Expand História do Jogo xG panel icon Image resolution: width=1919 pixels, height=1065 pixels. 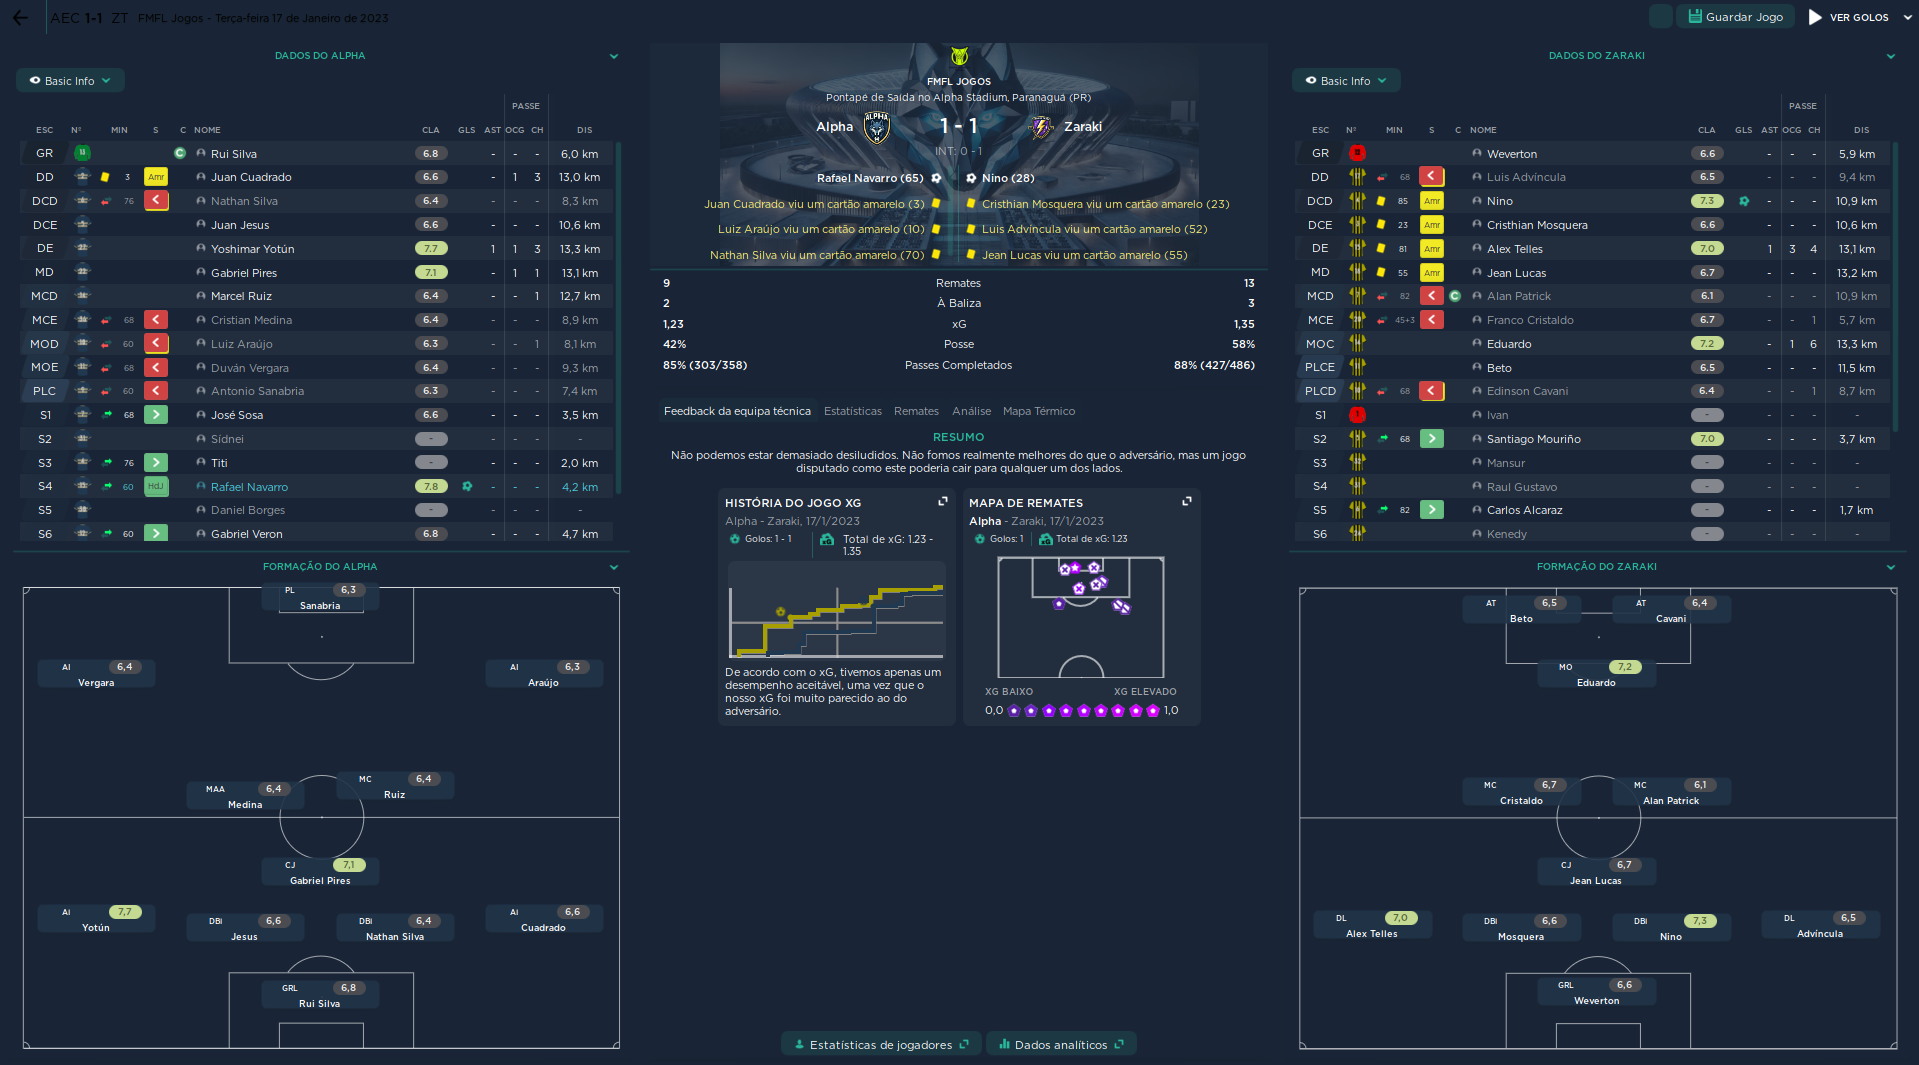(x=942, y=502)
